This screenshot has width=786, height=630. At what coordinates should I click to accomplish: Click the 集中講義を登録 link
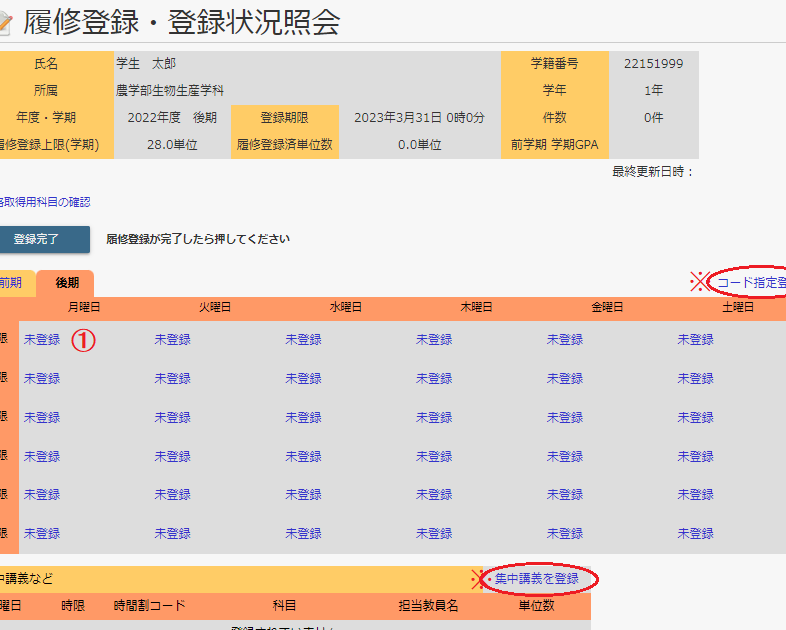536,579
